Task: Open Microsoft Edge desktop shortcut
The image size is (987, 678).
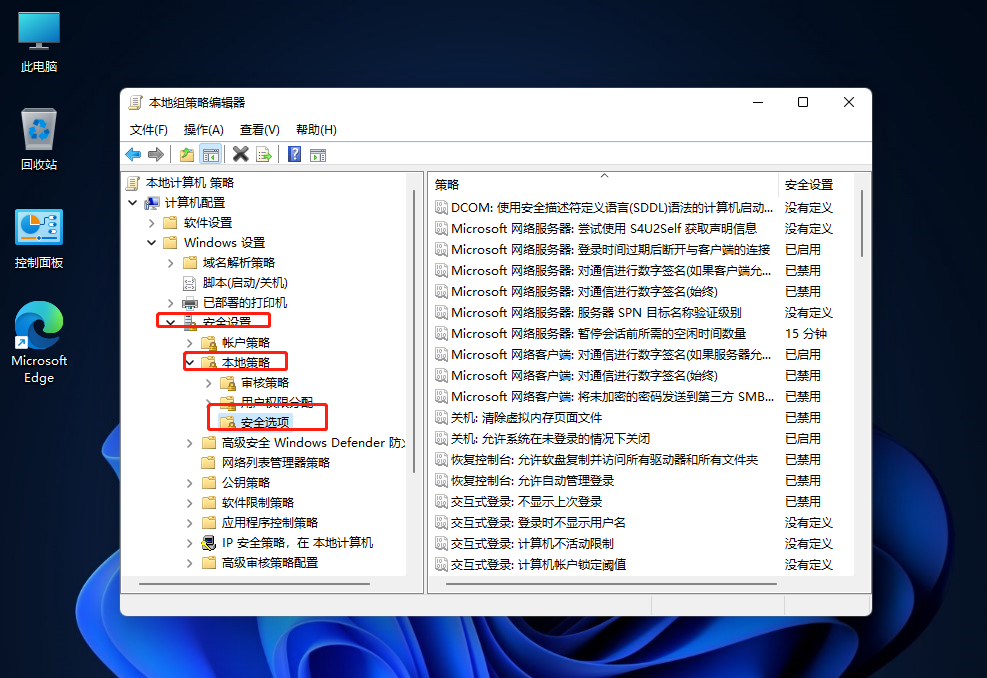Action: (x=39, y=343)
